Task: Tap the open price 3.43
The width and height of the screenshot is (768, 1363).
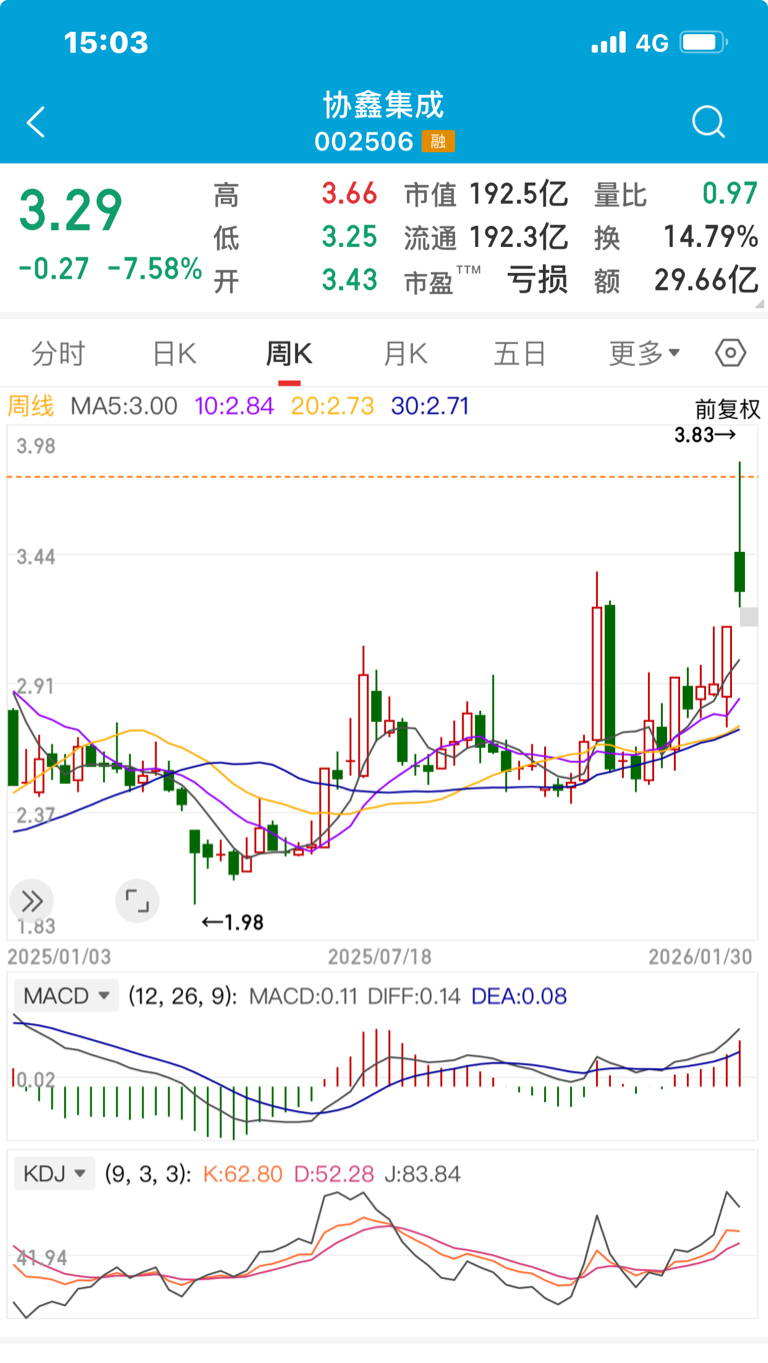Action: tap(349, 280)
